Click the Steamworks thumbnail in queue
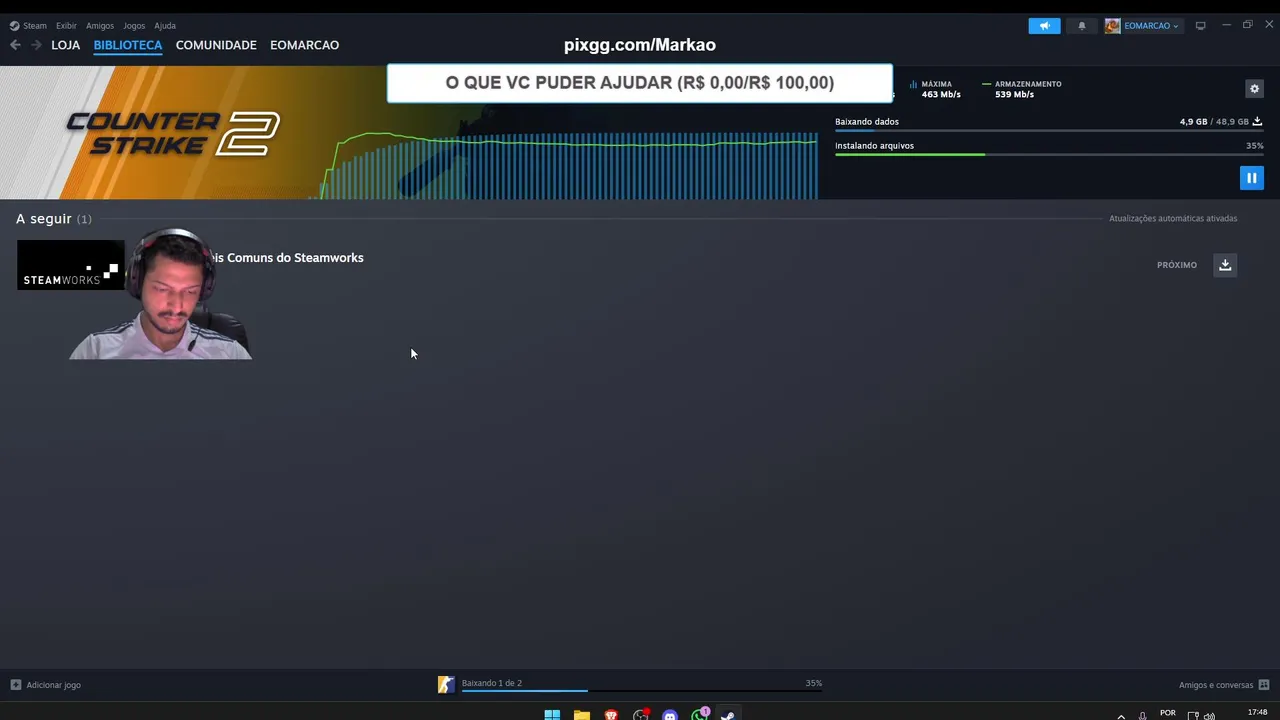This screenshot has width=1280, height=720. tap(70, 265)
